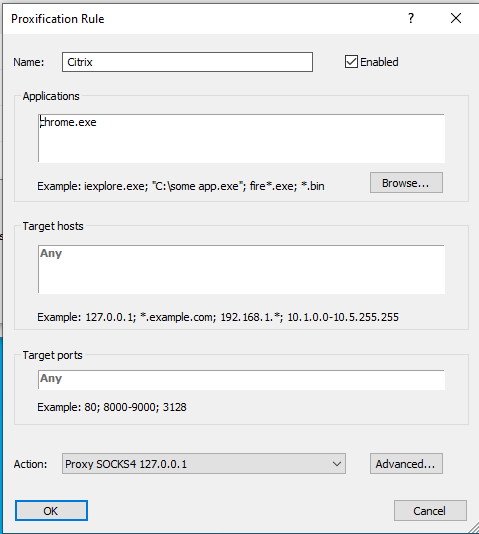Open the dialog help question mark
This screenshot has width=479, height=534.
tap(411, 18)
